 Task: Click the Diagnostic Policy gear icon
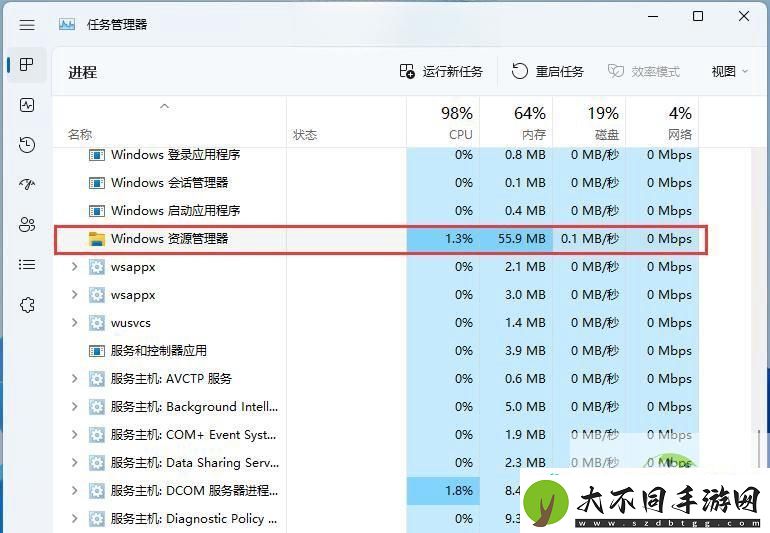(x=97, y=519)
